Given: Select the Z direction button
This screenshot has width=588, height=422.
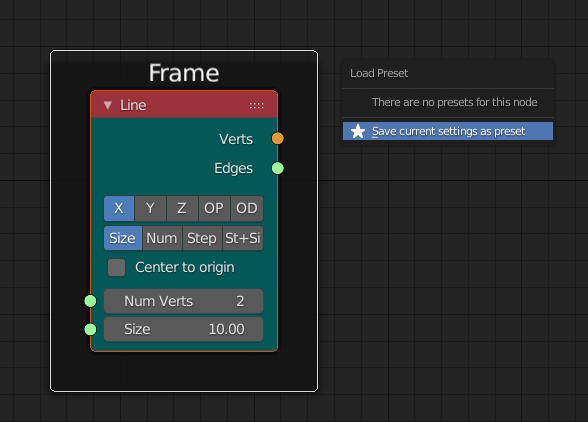Looking at the screenshot, I should 182,208.
